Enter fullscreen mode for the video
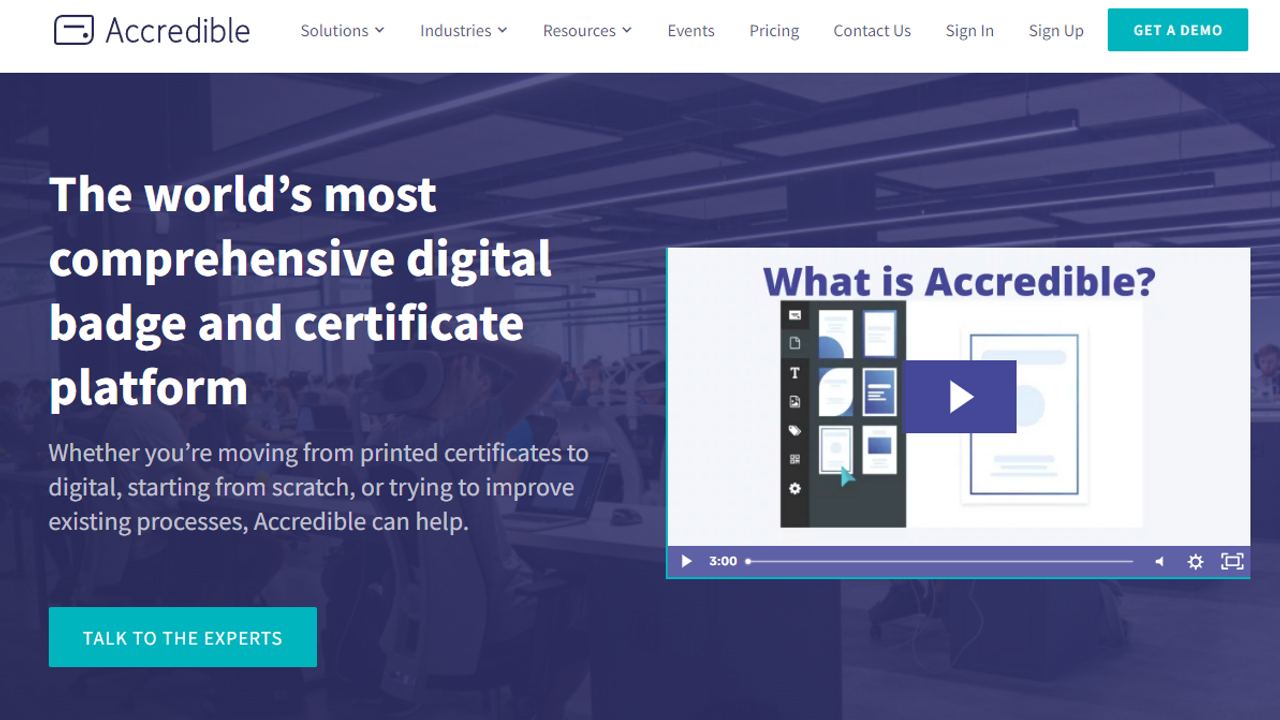This screenshot has height=720, width=1280. pos(1232,561)
